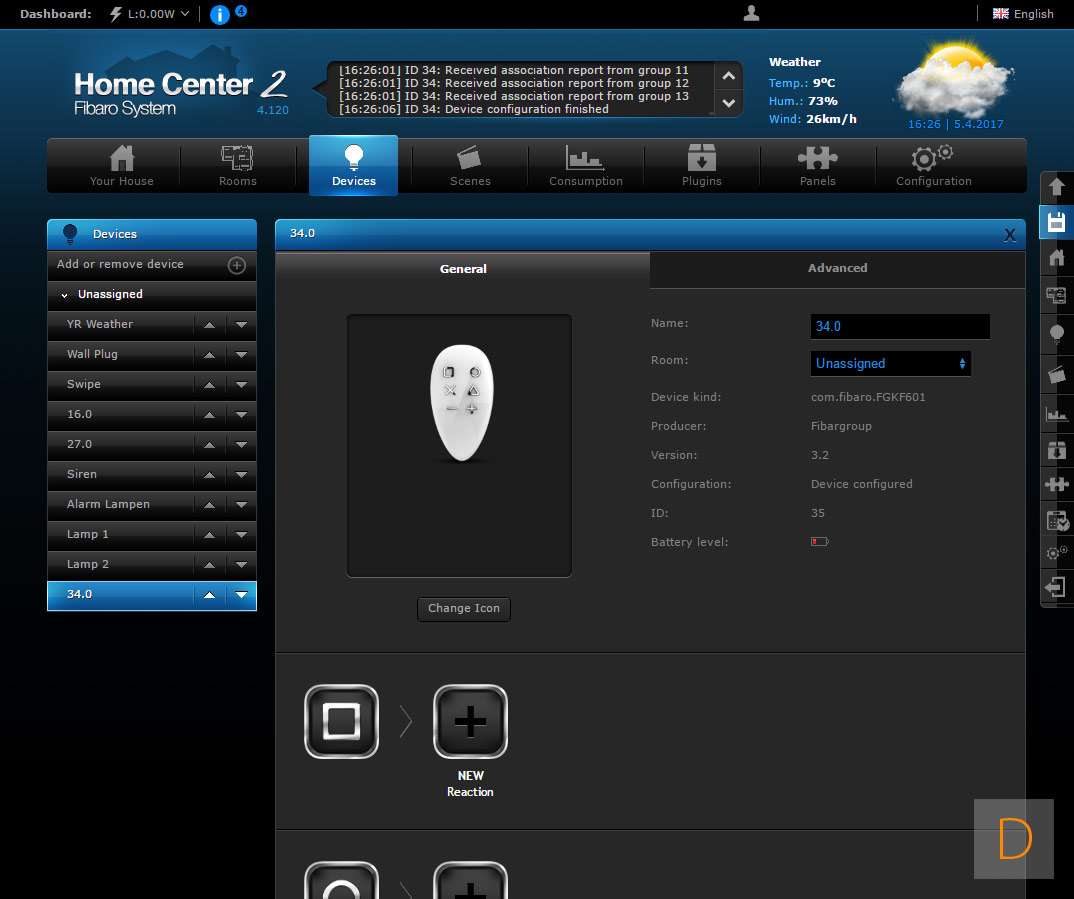Move device 27.0 down

[241, 445]
